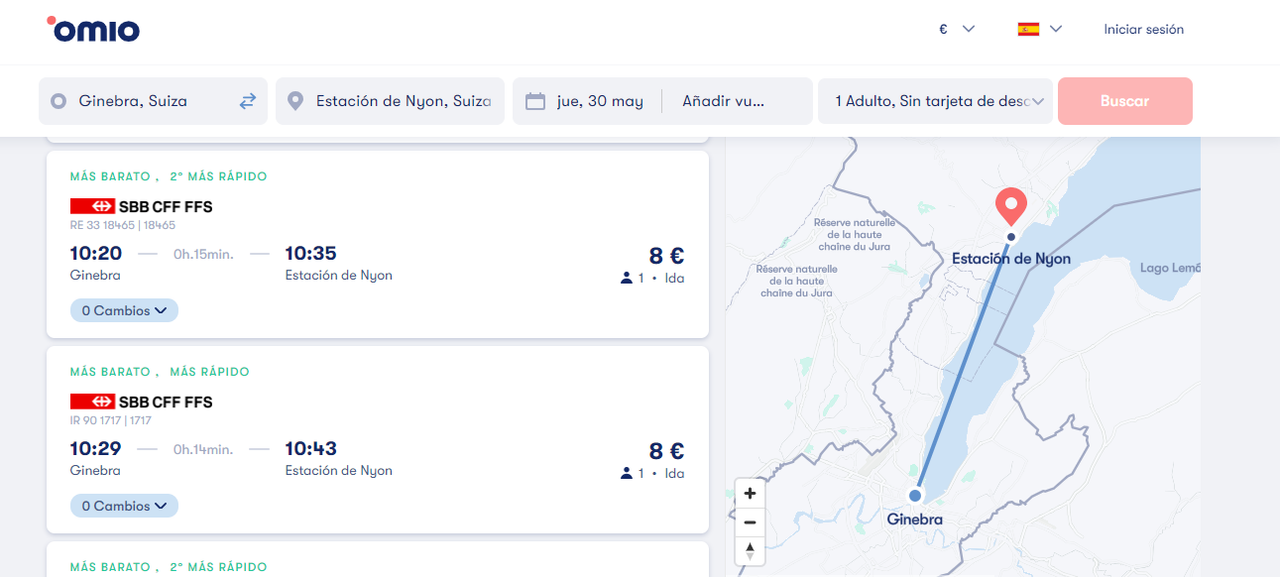Image resolution: width=1280 pixels, height=577 pixels.
Task: Click Iniciar sesión link
Action: click(x=1143, y=29)
